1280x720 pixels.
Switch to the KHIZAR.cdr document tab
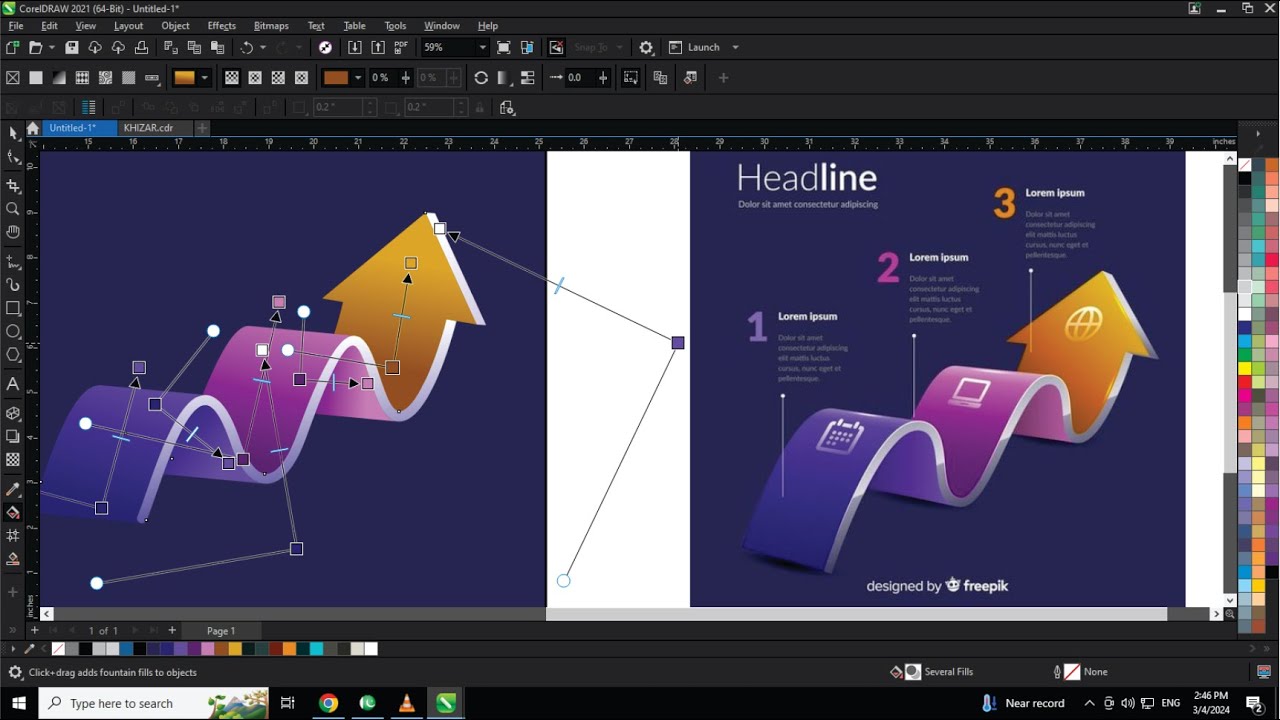tap(148, 128)
